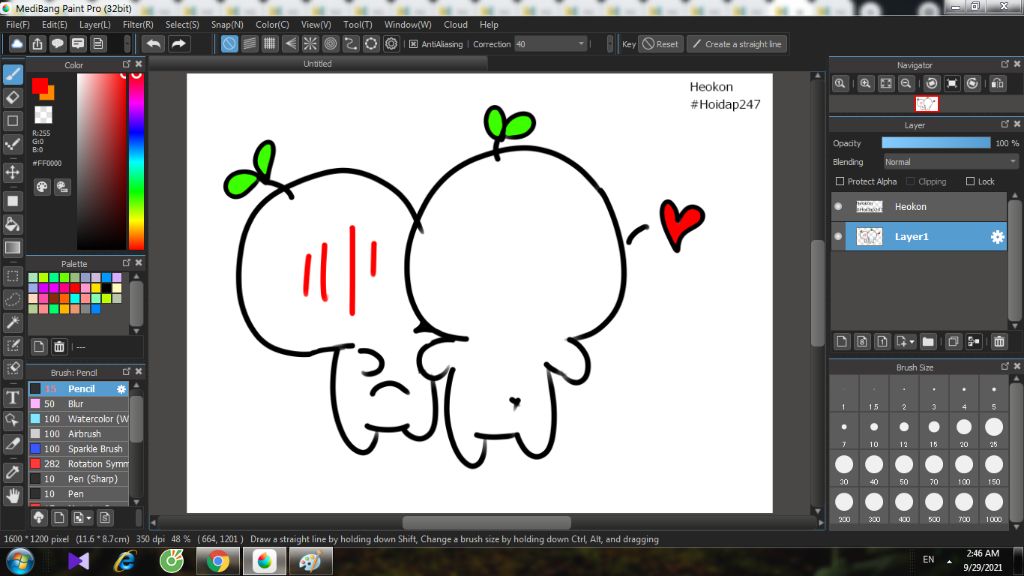Delete the selected layer with trash icon
The height and width of the screenshot is (576, 1024).
[x=999, y=342]
